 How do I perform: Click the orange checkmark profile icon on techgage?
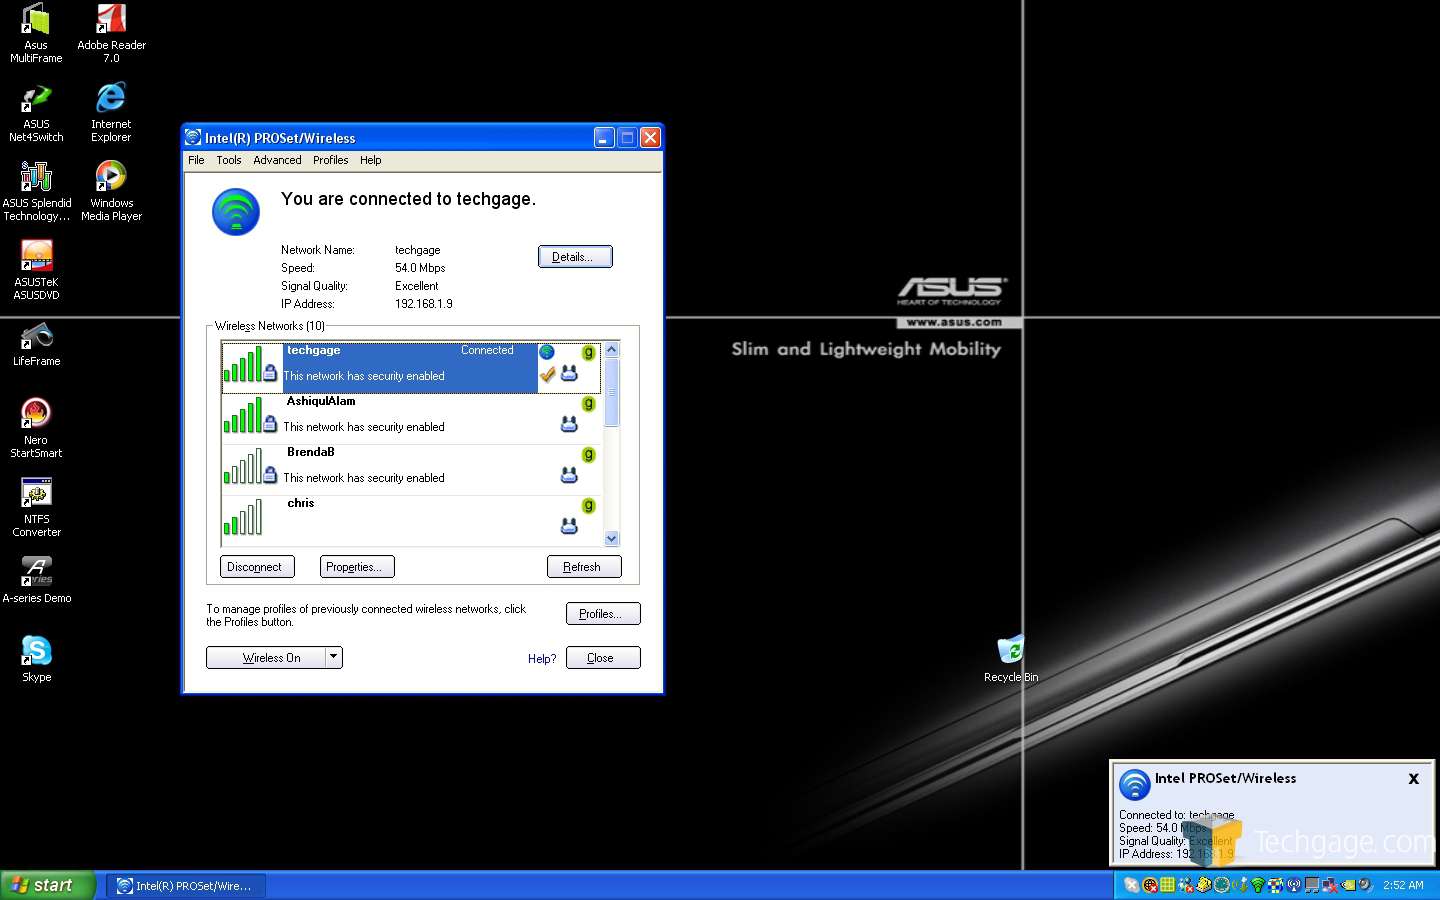[547, 375]
